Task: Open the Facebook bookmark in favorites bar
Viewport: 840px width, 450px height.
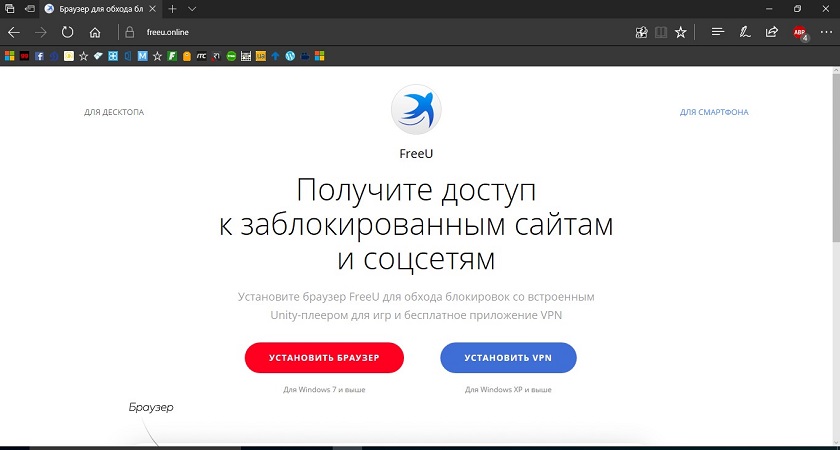Action: [39, 55]
